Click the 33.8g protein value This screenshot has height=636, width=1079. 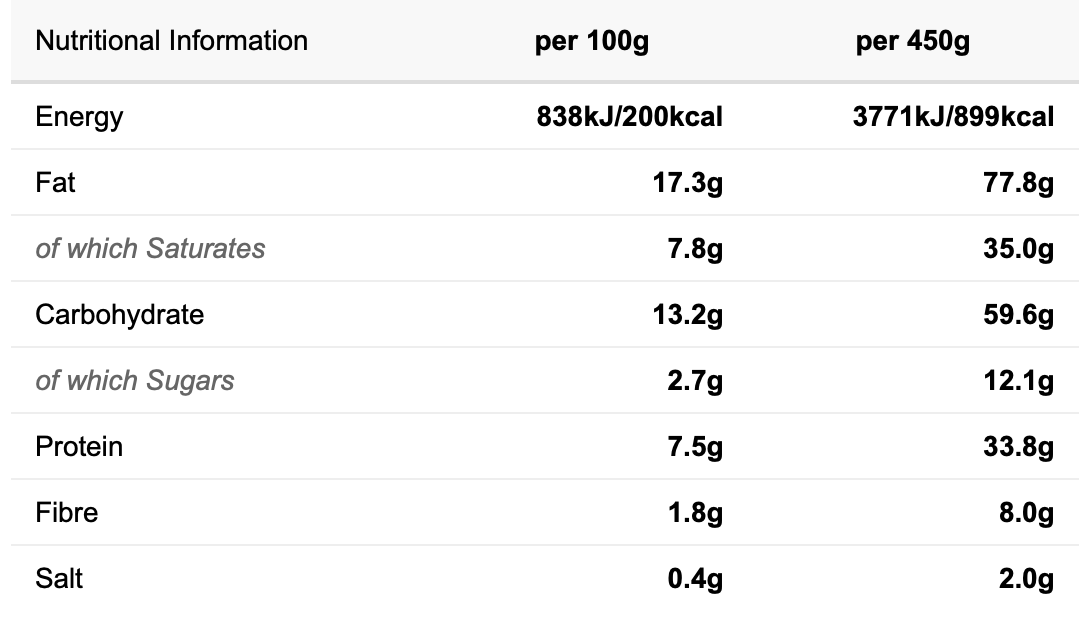[x=1018, y=448]
